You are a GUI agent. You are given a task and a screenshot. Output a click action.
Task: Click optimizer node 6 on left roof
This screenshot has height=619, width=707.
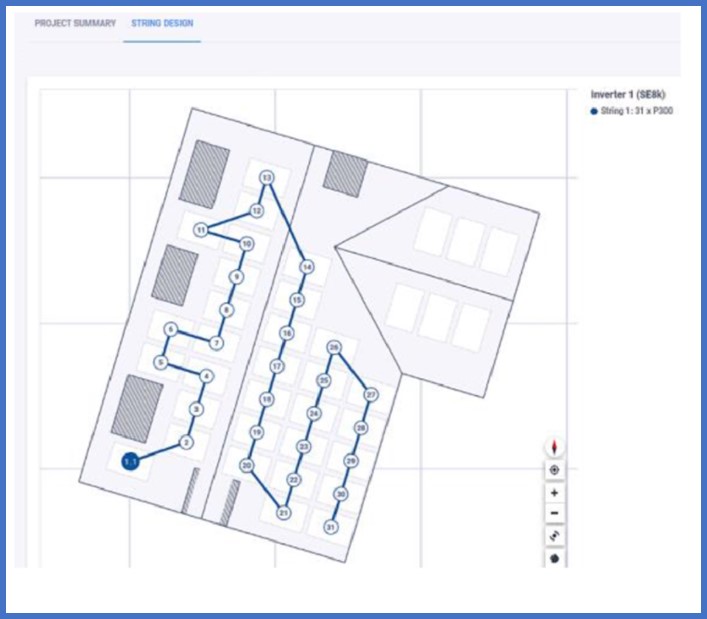pos(171,329)
